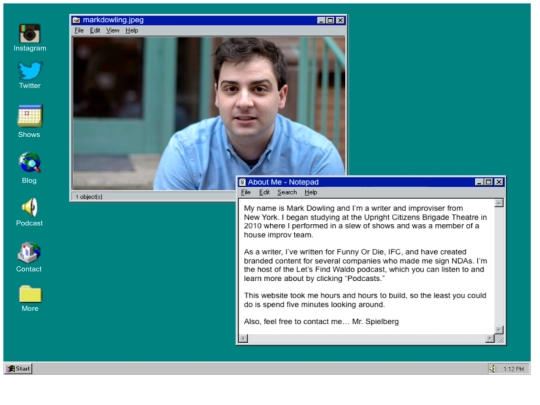Click the '1 object(s)' status bar text

pos(89,197)
